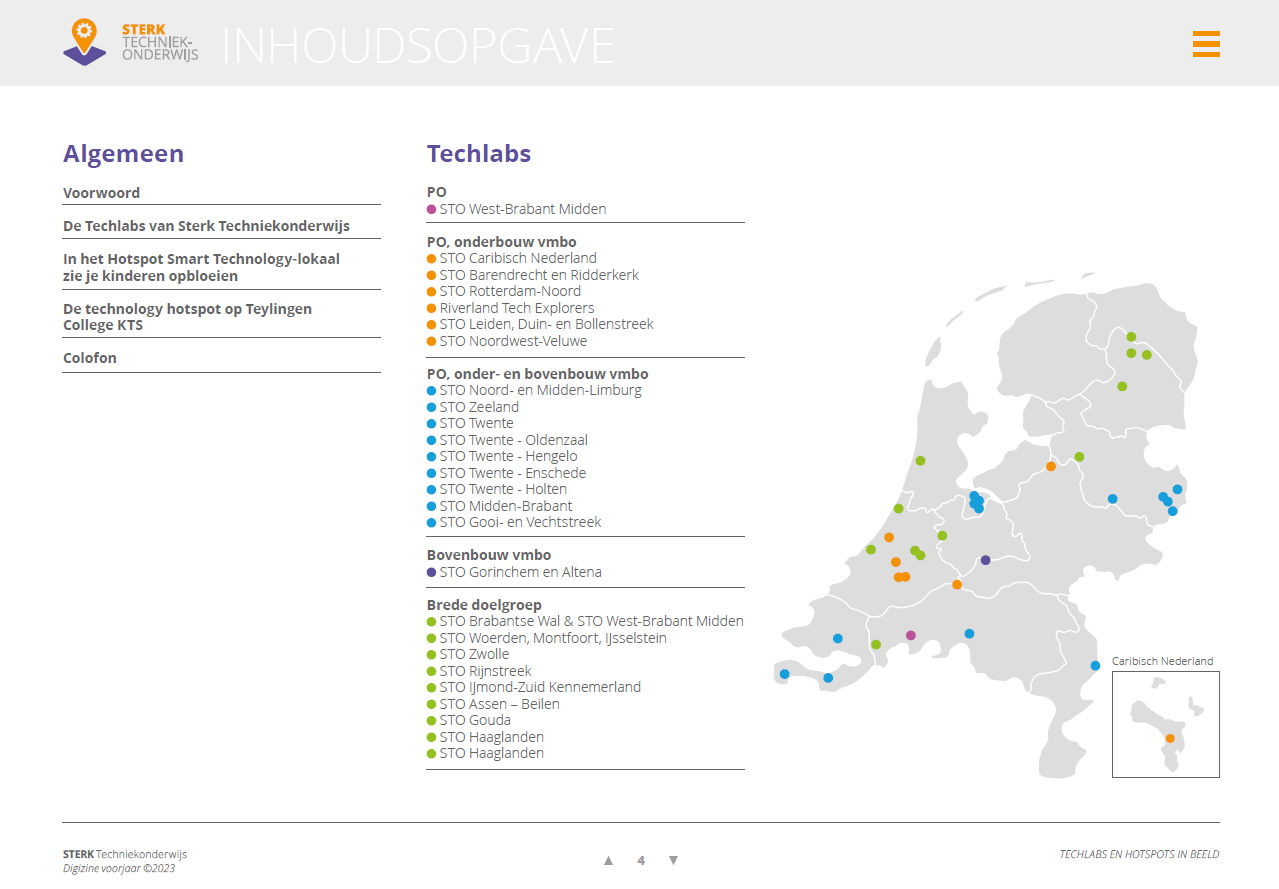
Task: Open STO Zwolle
Action: (468, 654)
